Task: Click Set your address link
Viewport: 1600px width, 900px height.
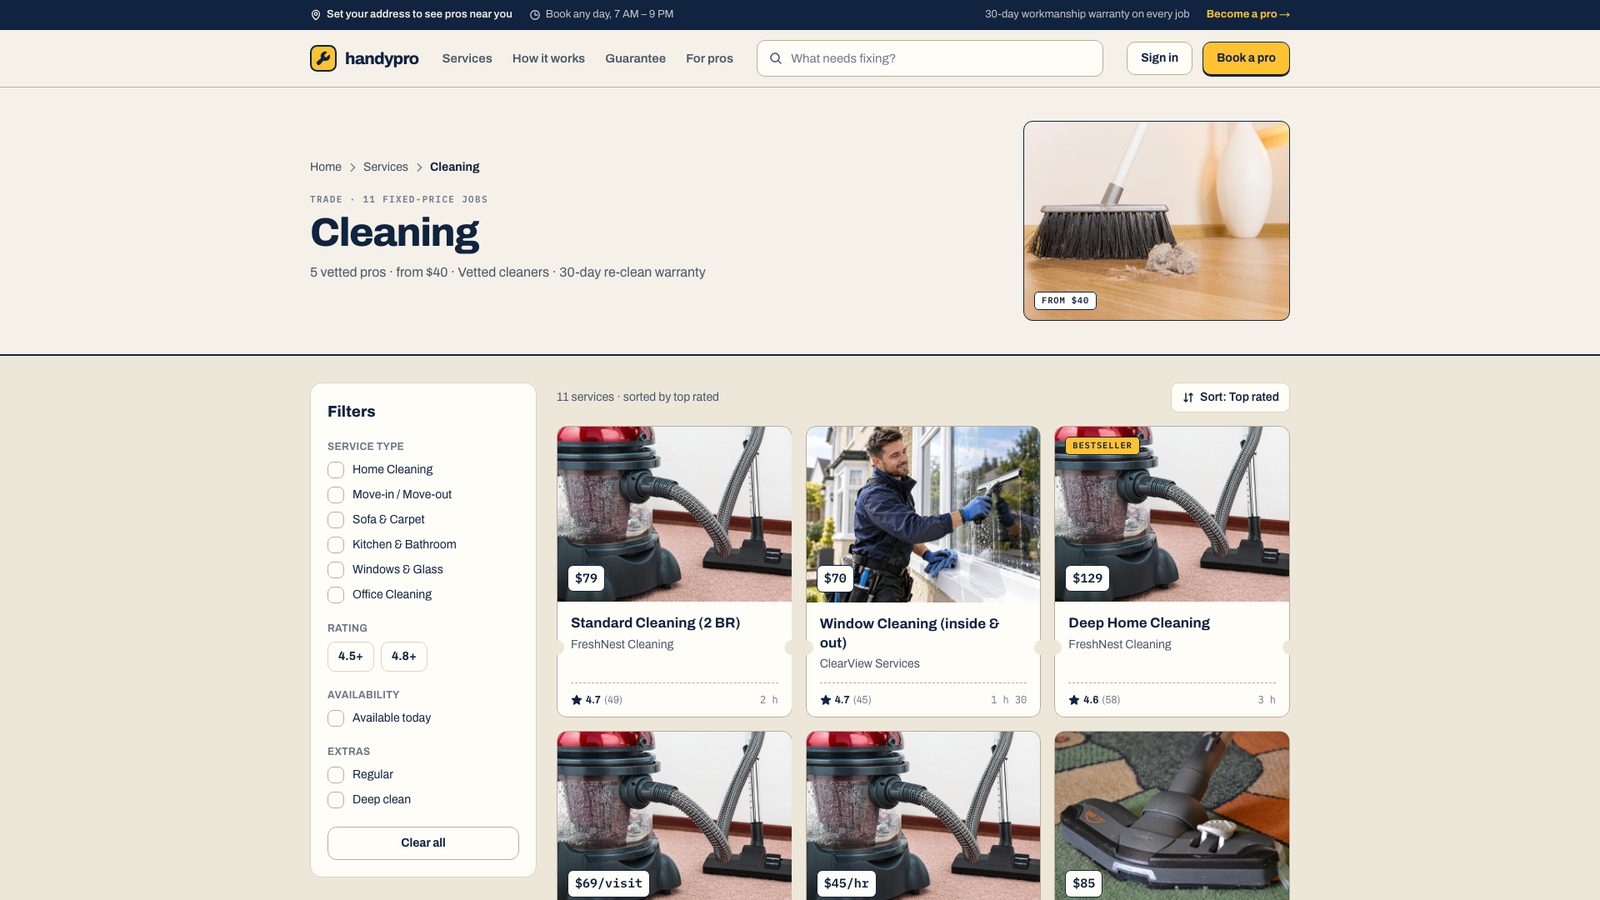Action: [x=419, y=14]
